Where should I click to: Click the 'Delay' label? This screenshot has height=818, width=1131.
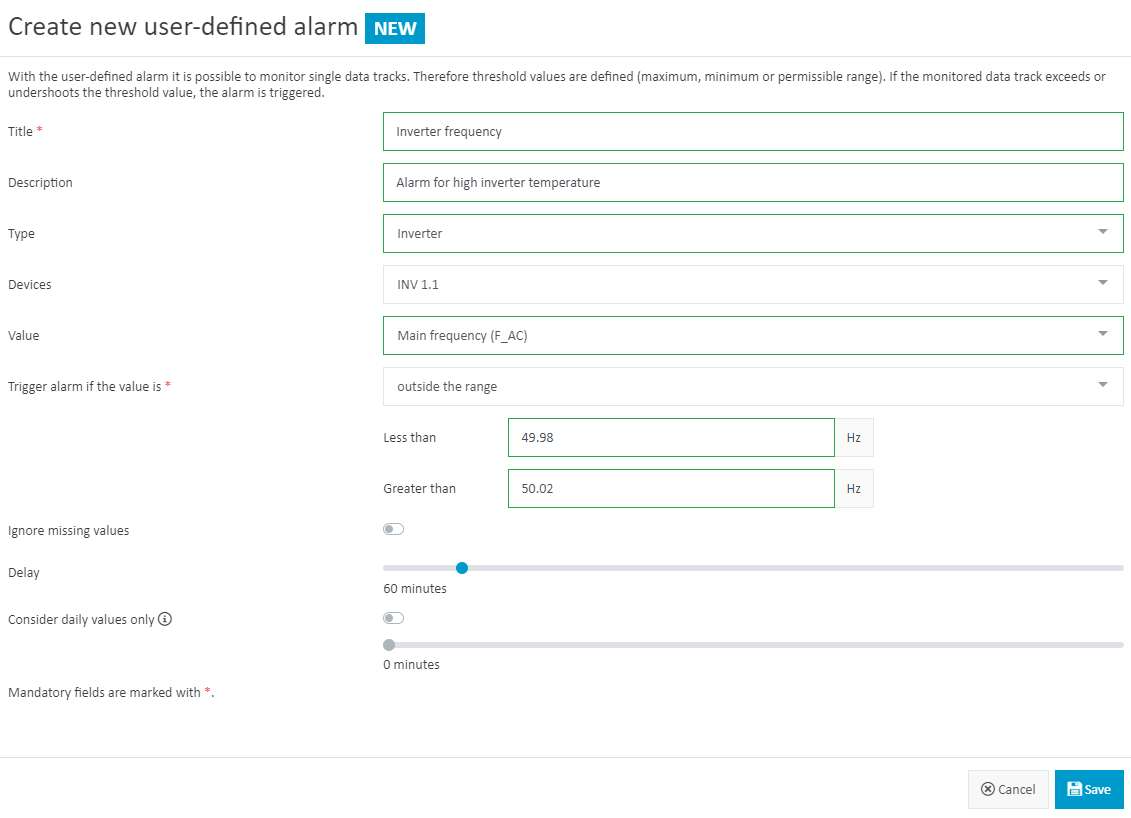24,573
